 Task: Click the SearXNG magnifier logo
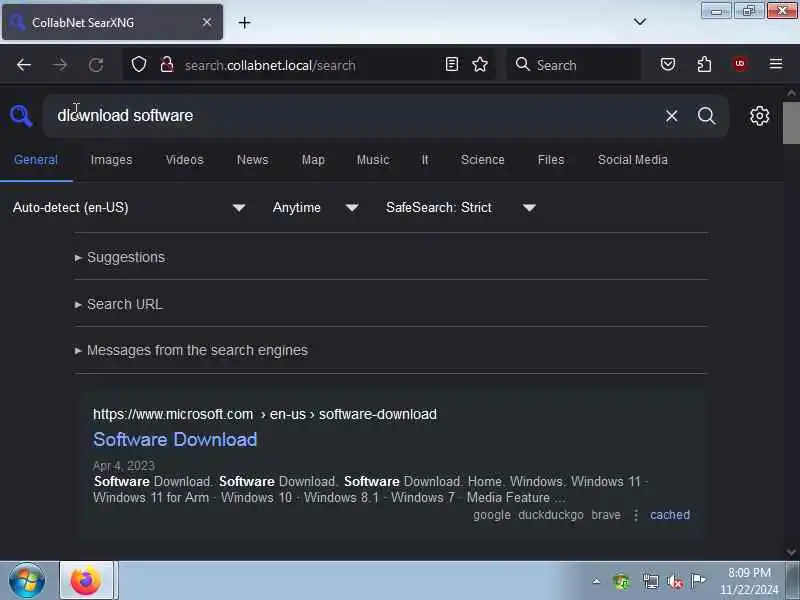(x=21, y=116)
